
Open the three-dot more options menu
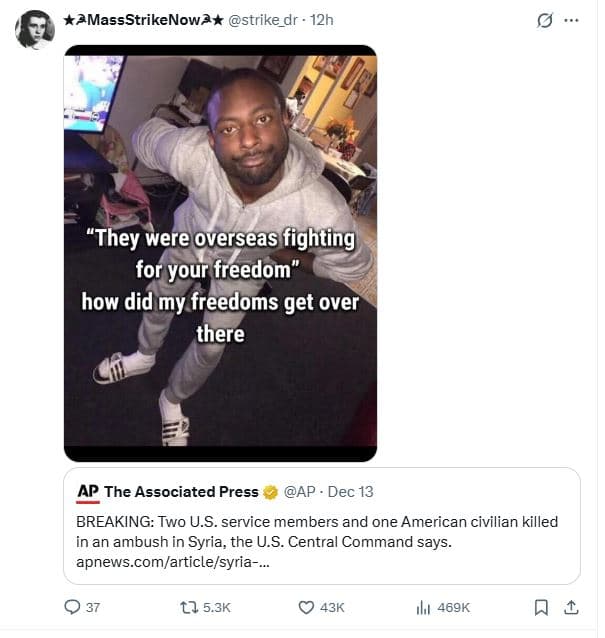point(571,20)
